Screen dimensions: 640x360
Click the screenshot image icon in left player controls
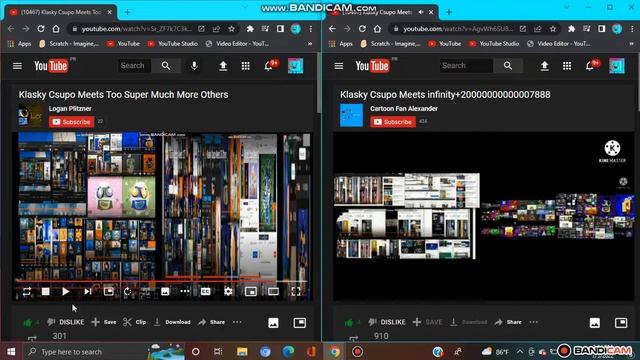pos(165,291)
